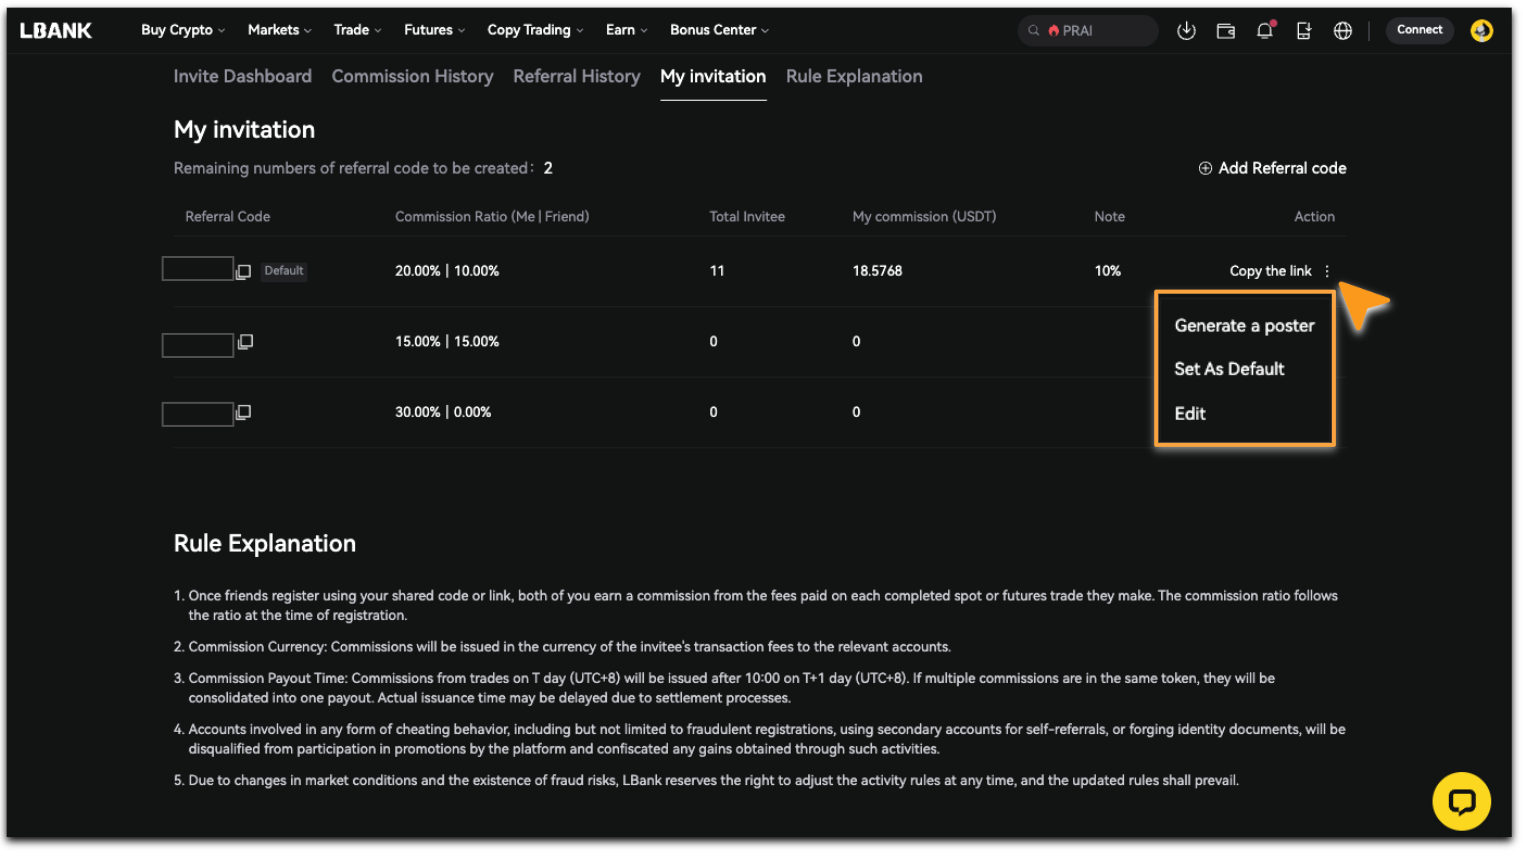Open the live chat support bubble
This screenshot has height=856, width=1523.
(x=1461, y=801)
